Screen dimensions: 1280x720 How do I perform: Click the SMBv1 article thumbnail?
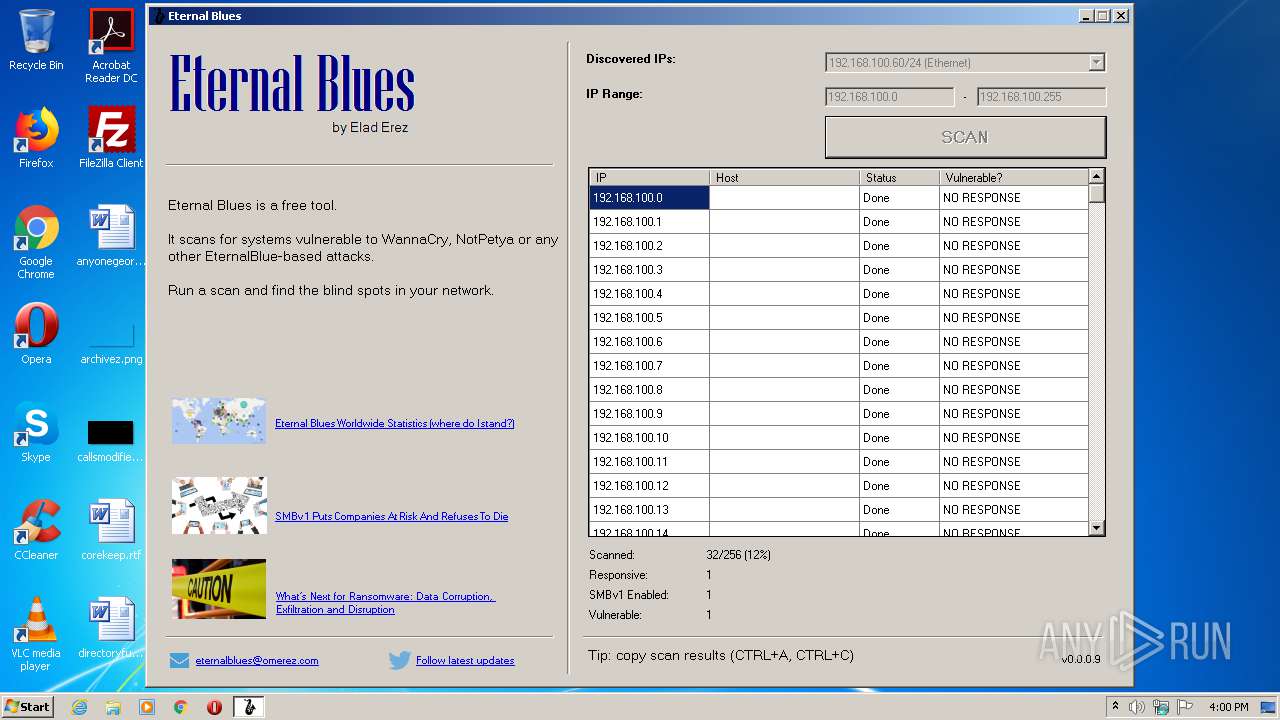tap(219, 505)
